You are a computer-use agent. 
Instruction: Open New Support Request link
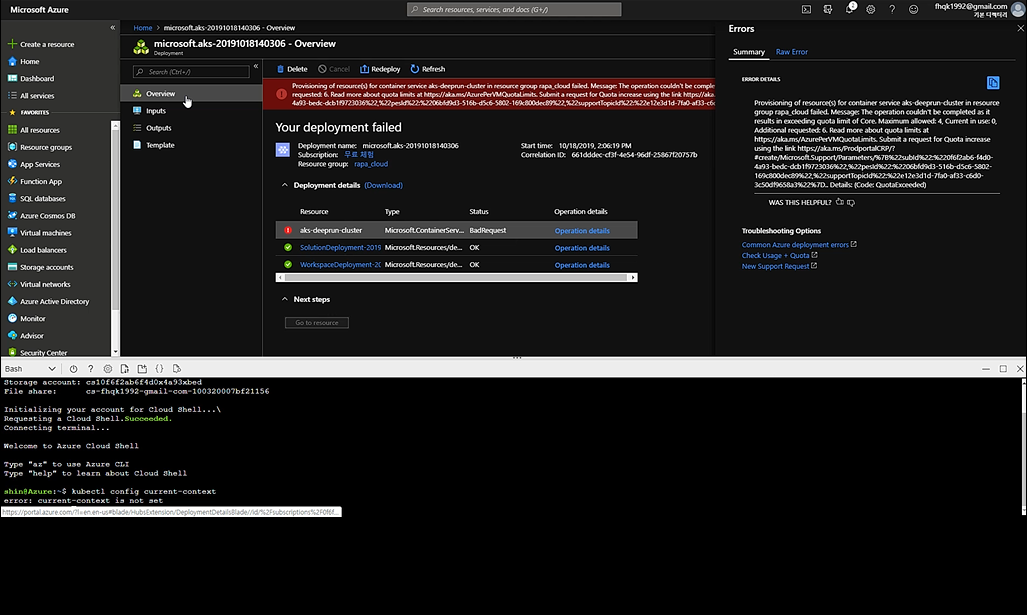click(x=775, y=266)
